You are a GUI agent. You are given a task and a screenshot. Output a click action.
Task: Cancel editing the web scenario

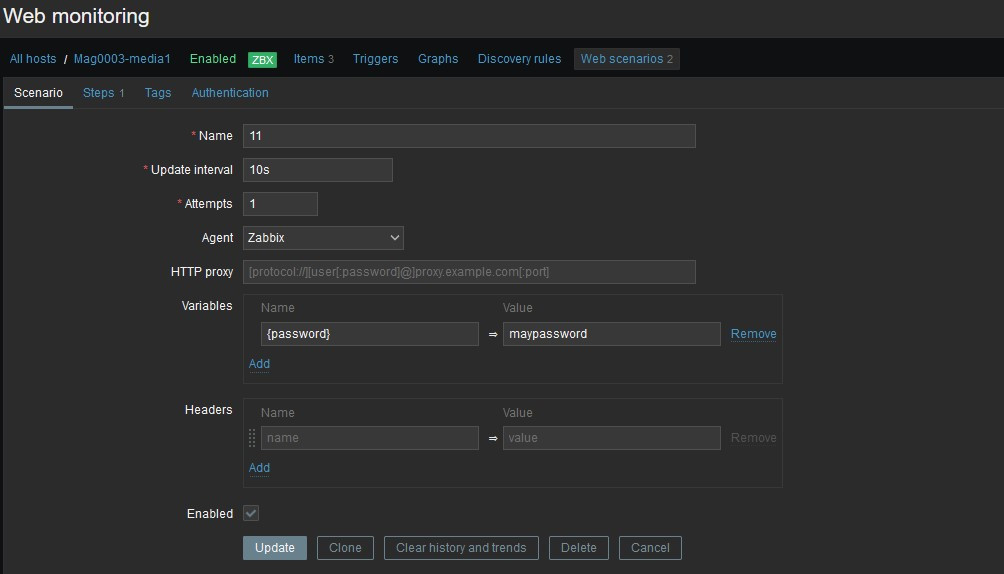[x=650, y=548]
